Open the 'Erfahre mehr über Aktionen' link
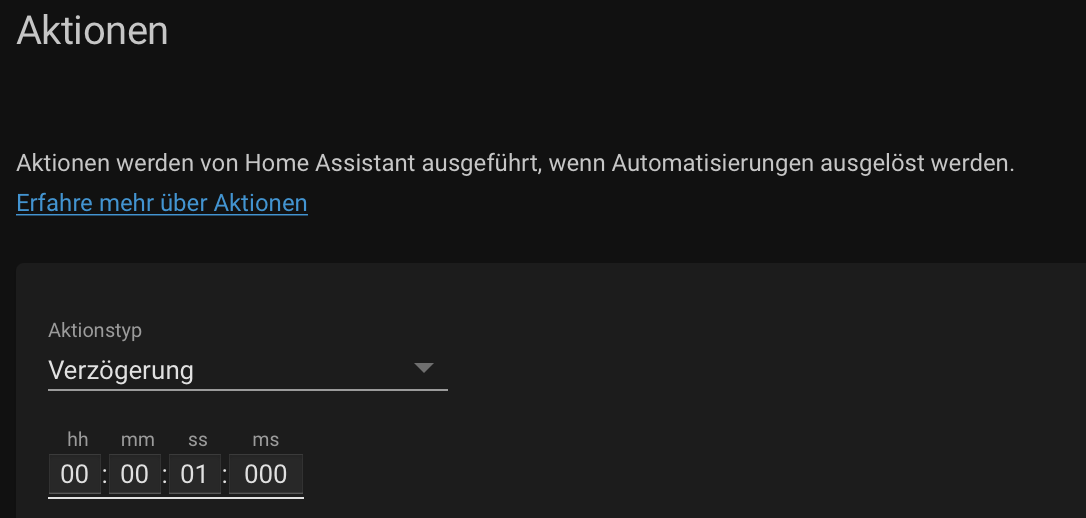1086x518 pixels. point(161,203)
